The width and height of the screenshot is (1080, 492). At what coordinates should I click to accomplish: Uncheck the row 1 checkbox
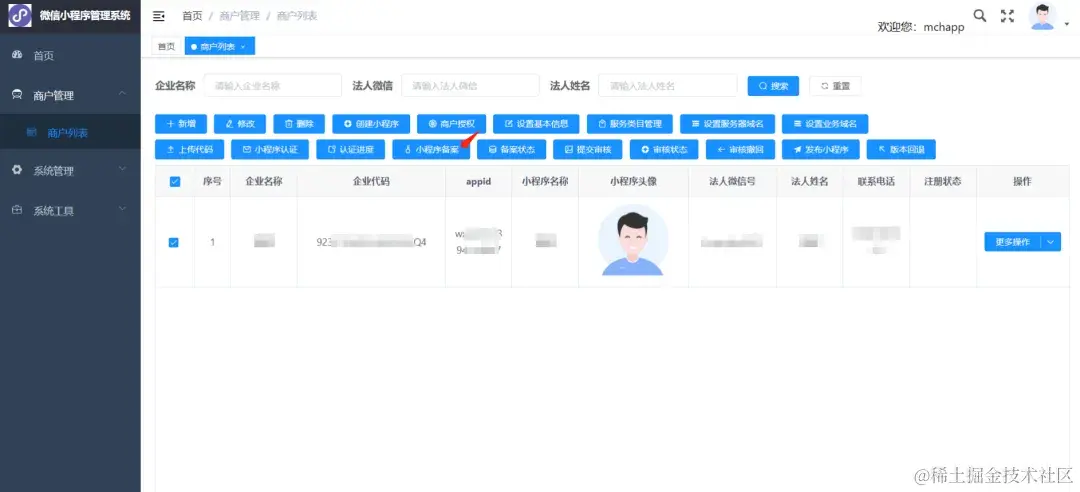coord(174,243)
